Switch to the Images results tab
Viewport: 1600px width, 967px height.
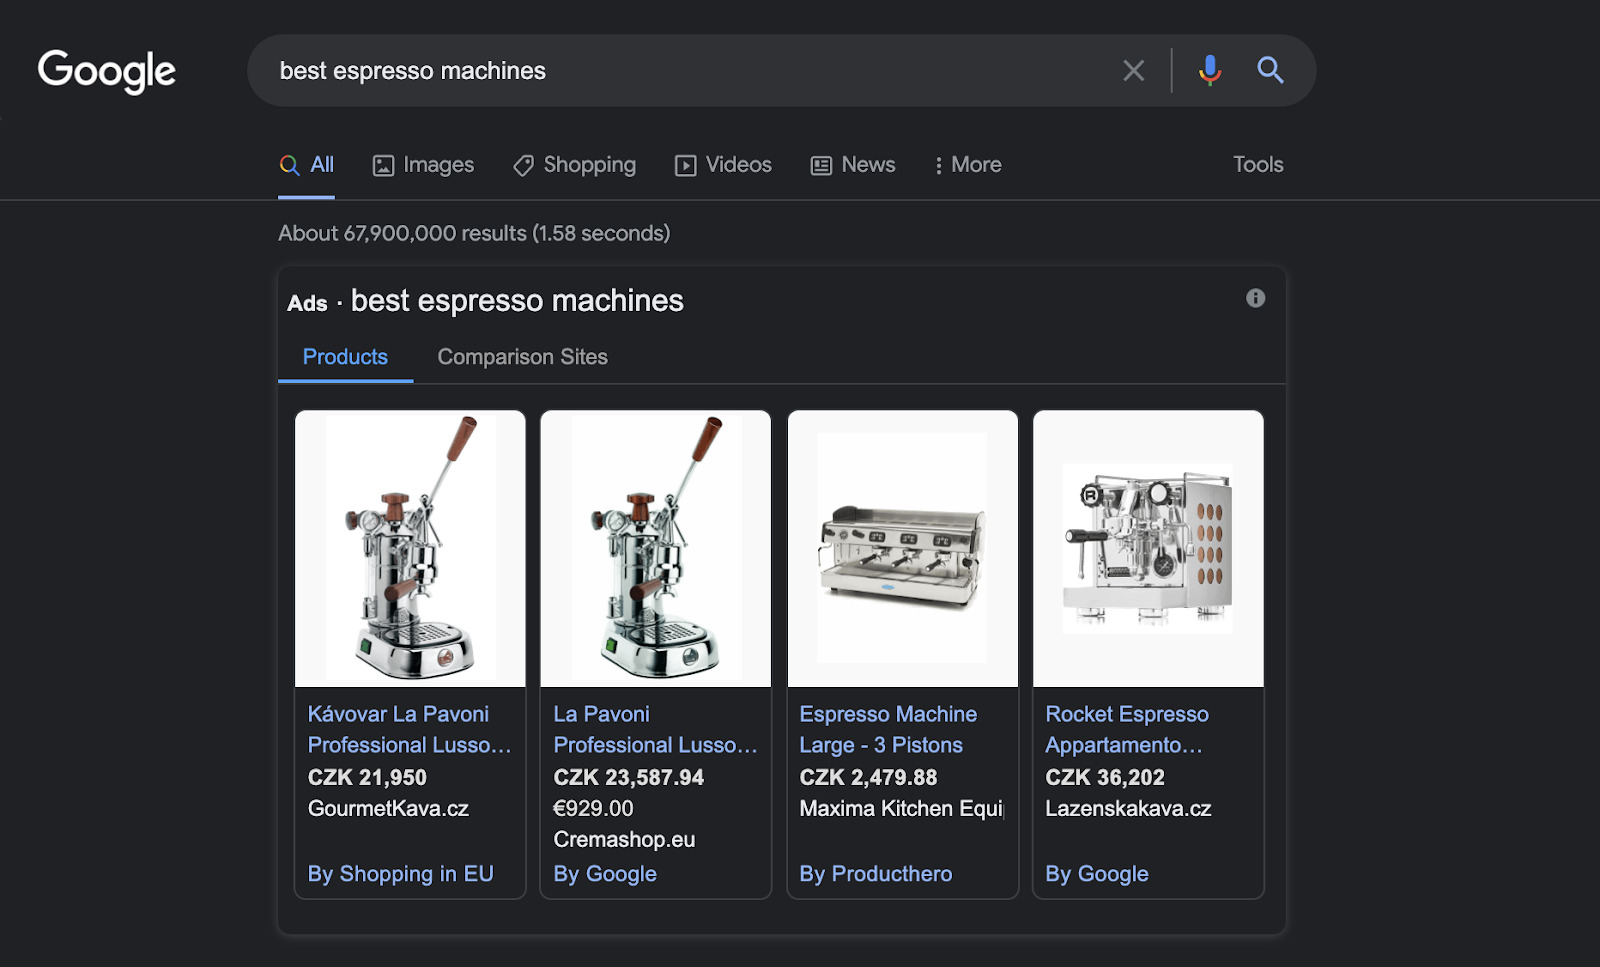pyautogui.click(x=423, y=165)
